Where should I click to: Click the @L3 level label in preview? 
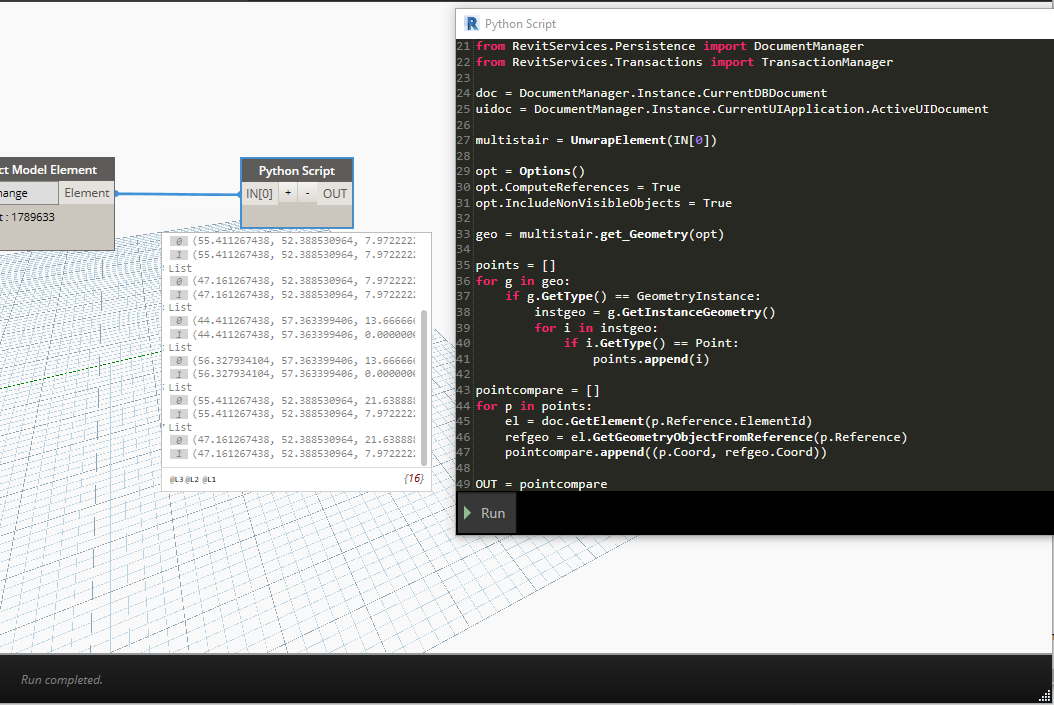176,480
